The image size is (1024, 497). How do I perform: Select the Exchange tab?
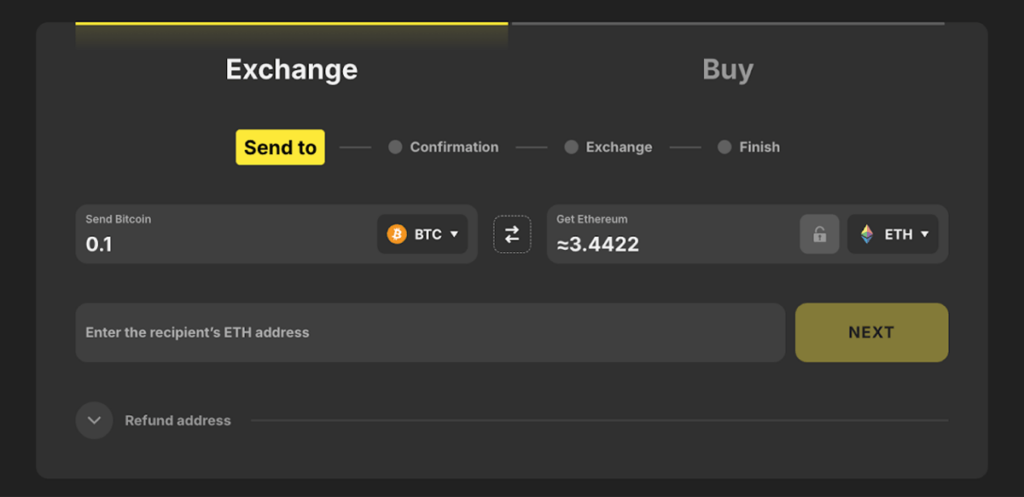pyautogui.click(x=291, y=69)
